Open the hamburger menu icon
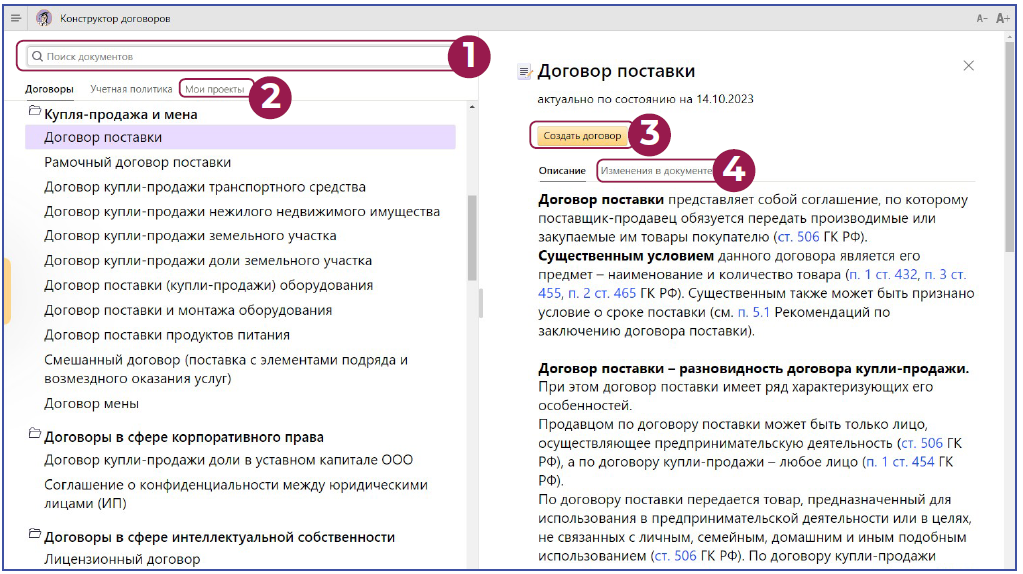 [x=16, y=18]
